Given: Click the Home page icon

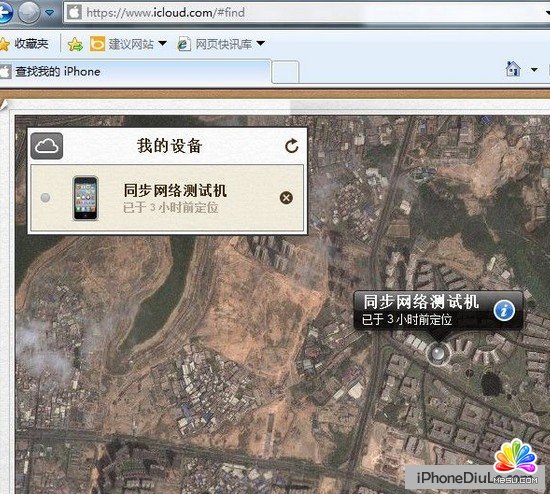Looking at the screenshot, I should coord(513,69).
